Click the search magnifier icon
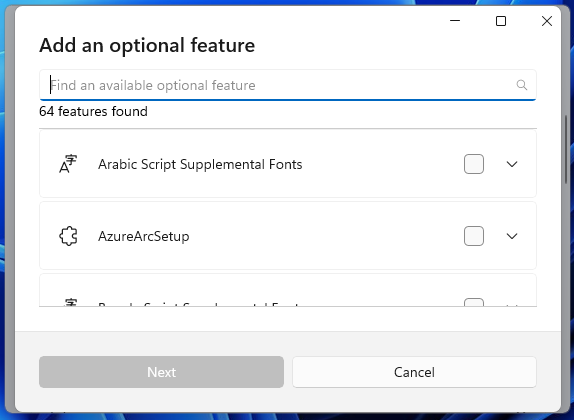The height and width of the screenshot is (420, 574). (x=522, y=85)
